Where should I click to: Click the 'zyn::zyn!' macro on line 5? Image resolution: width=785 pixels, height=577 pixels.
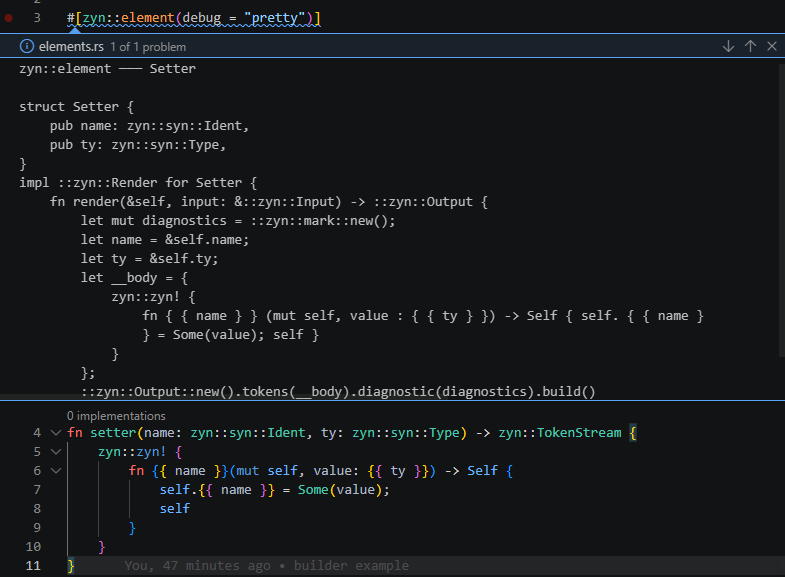point(132,451)
